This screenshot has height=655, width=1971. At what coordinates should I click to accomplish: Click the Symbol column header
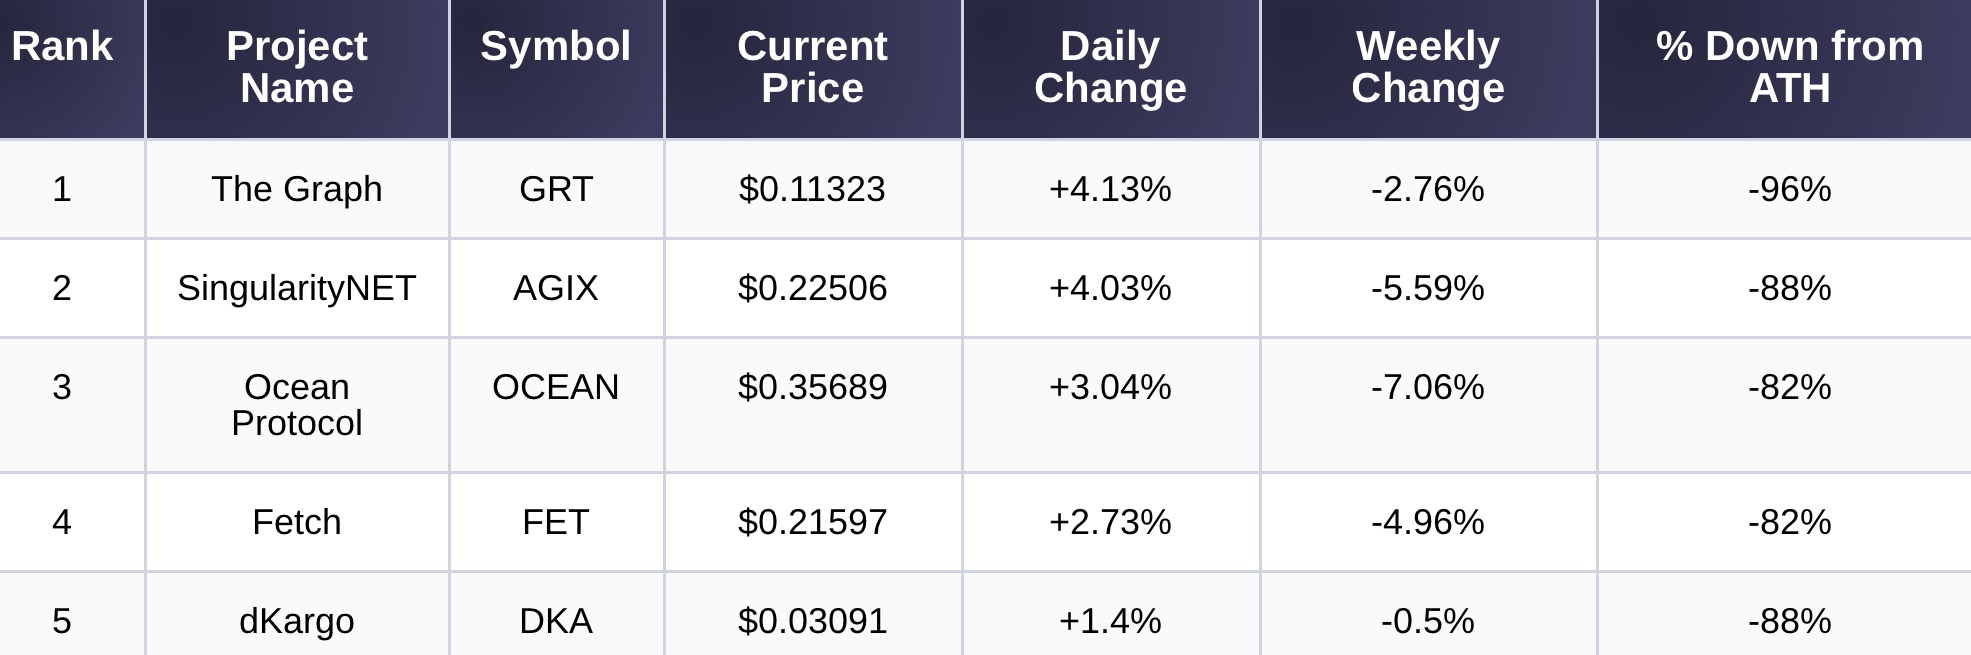556,47
